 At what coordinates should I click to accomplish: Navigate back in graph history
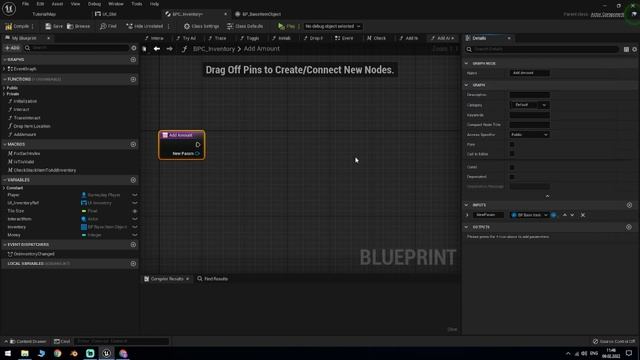(157, 49)
